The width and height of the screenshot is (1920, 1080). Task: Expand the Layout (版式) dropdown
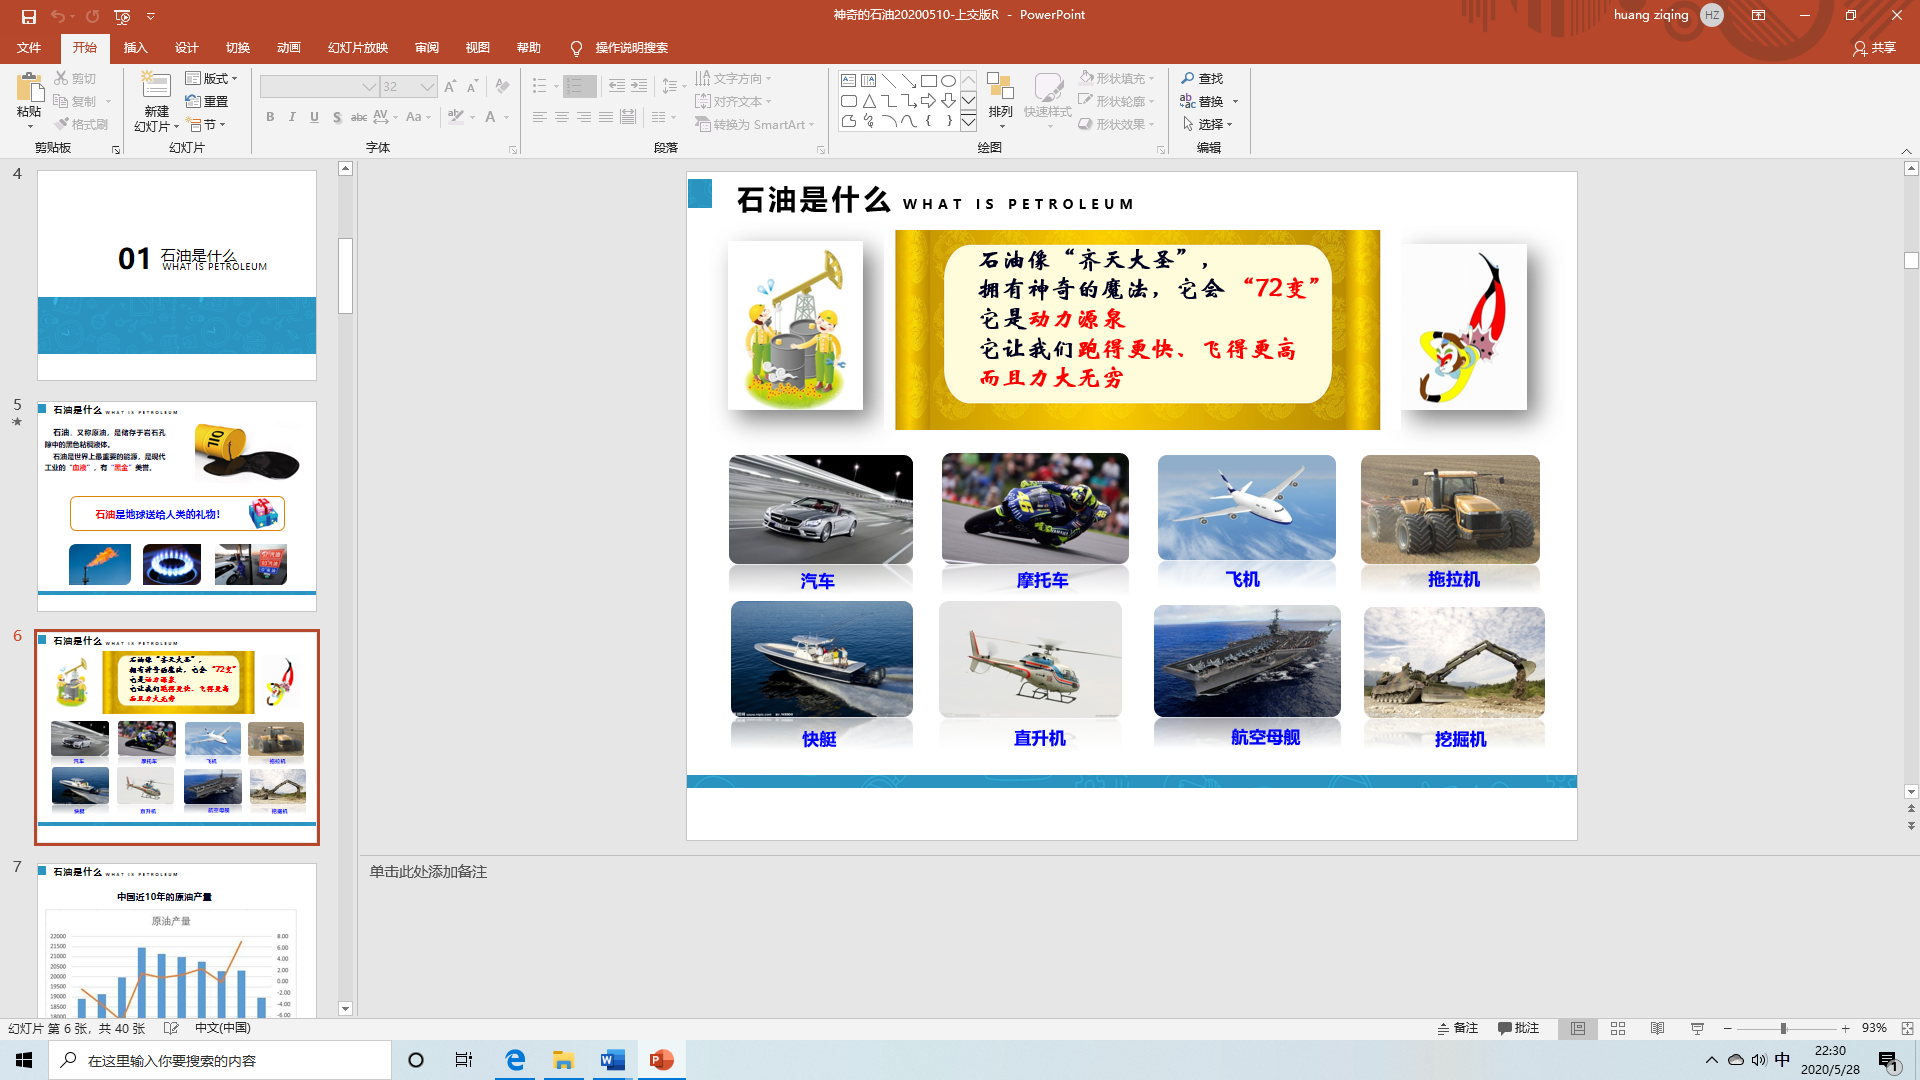(x=212, y=78)
